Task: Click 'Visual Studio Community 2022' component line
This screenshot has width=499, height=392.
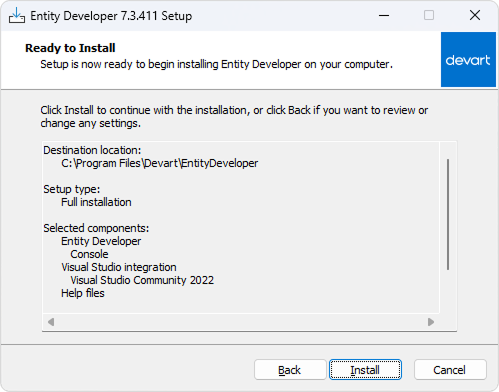Action: point(142,280)
